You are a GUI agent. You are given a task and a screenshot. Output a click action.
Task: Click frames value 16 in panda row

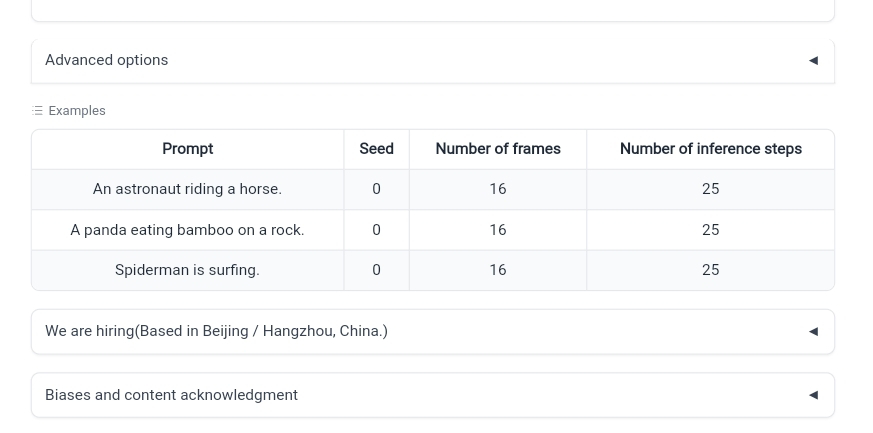click(498, 230)
